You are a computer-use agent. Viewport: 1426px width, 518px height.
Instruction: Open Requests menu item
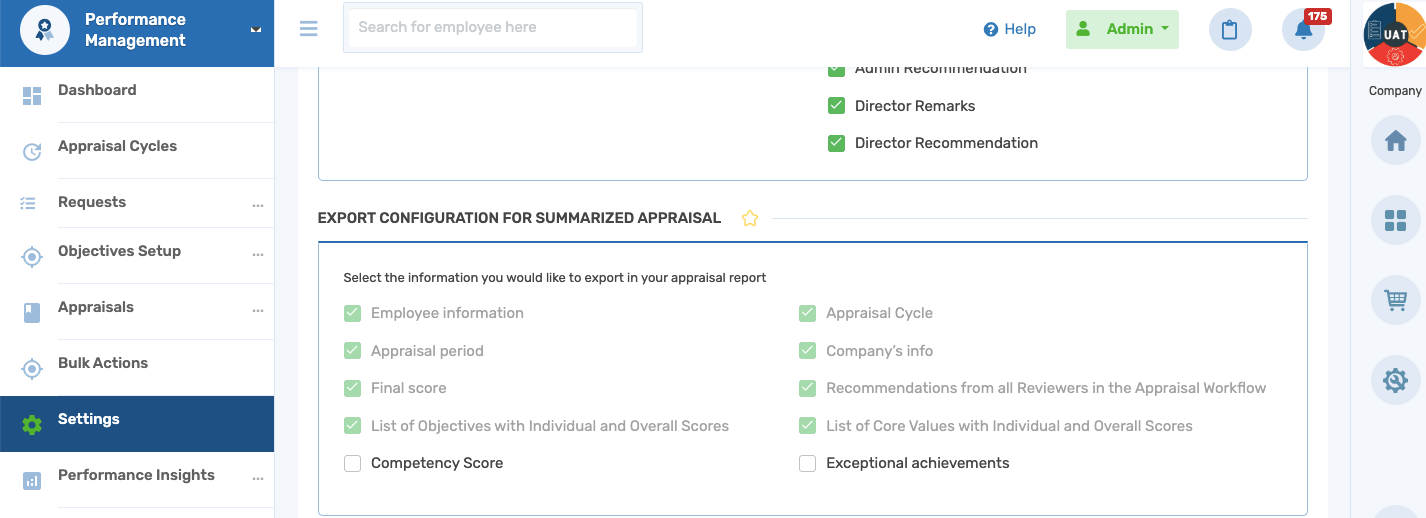click(x=137, y=203)
